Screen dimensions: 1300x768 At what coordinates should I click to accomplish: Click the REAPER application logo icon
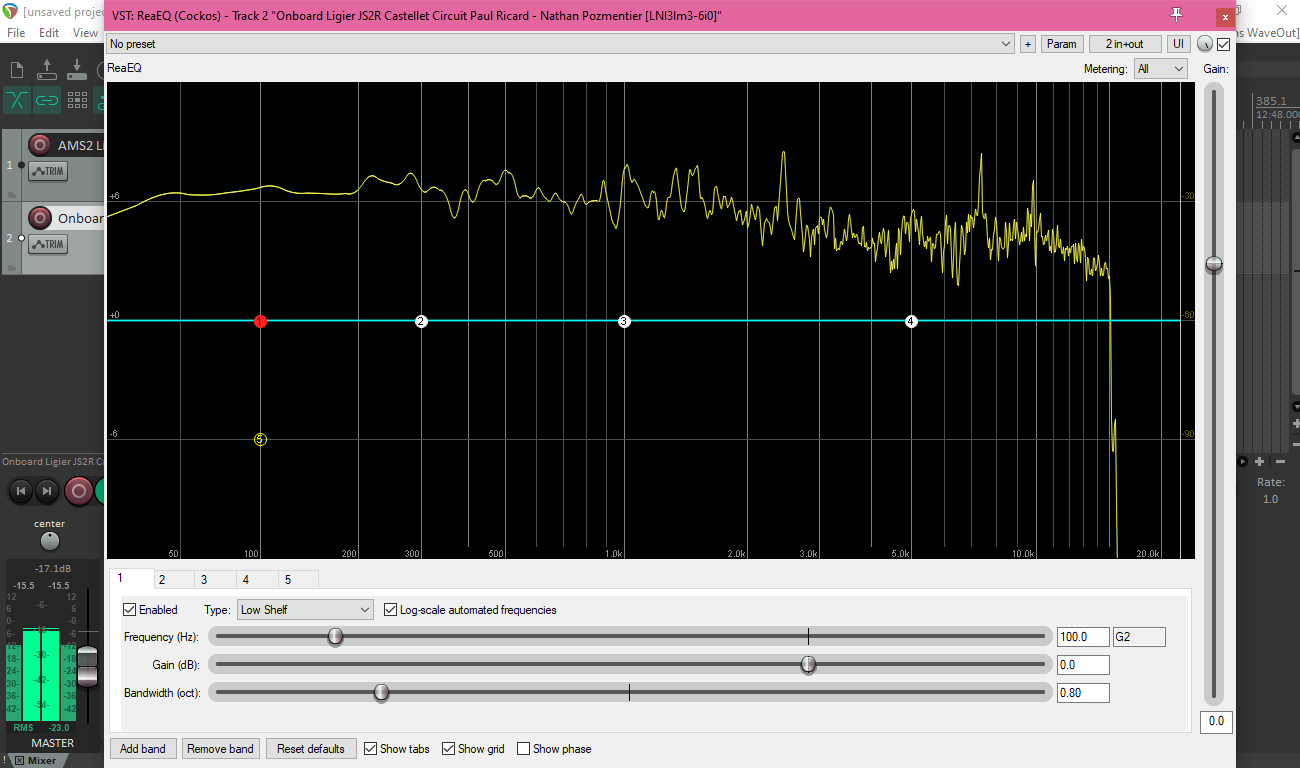(x=10, y=12)
